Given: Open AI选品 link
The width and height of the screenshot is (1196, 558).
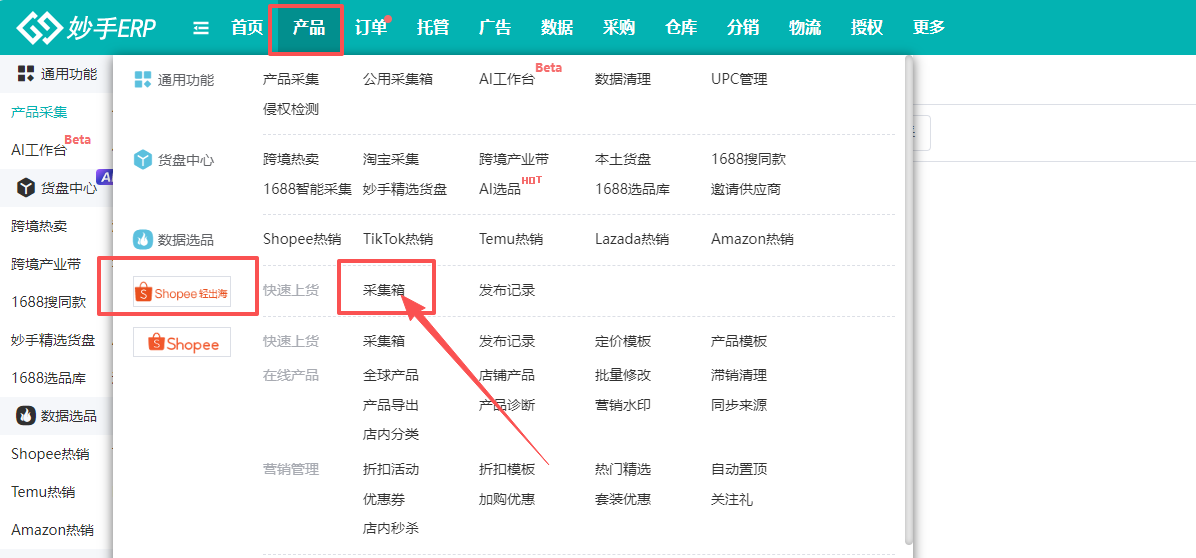Looking at the screenshot, I should click(500, 189).
